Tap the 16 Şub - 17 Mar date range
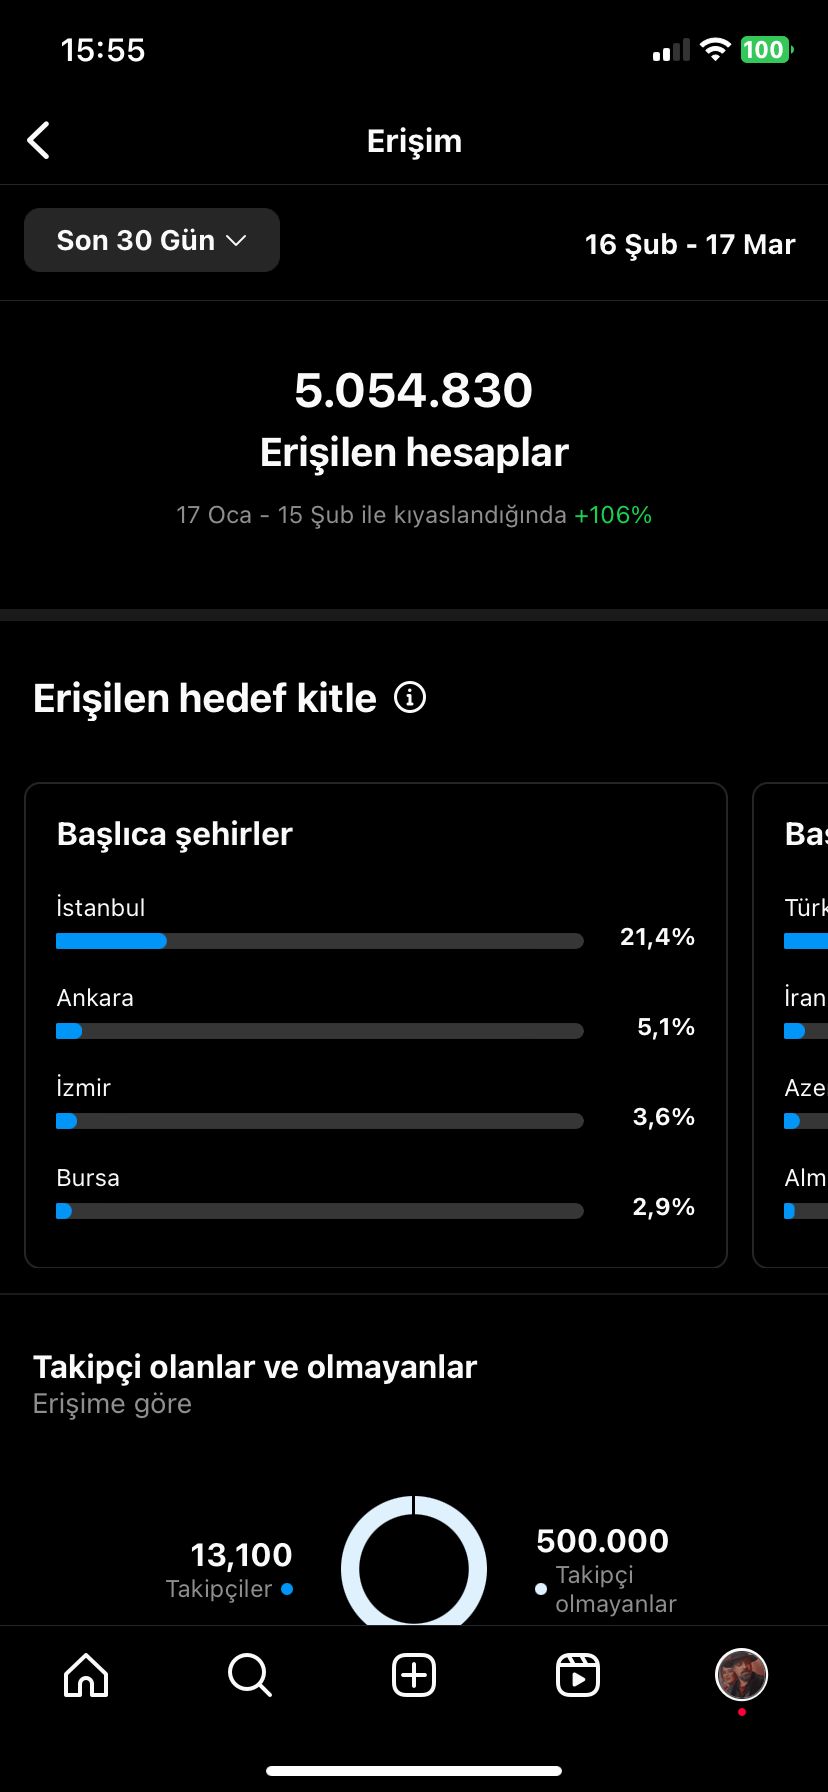This screenshot has width=828, height=1792. (690, 244)
